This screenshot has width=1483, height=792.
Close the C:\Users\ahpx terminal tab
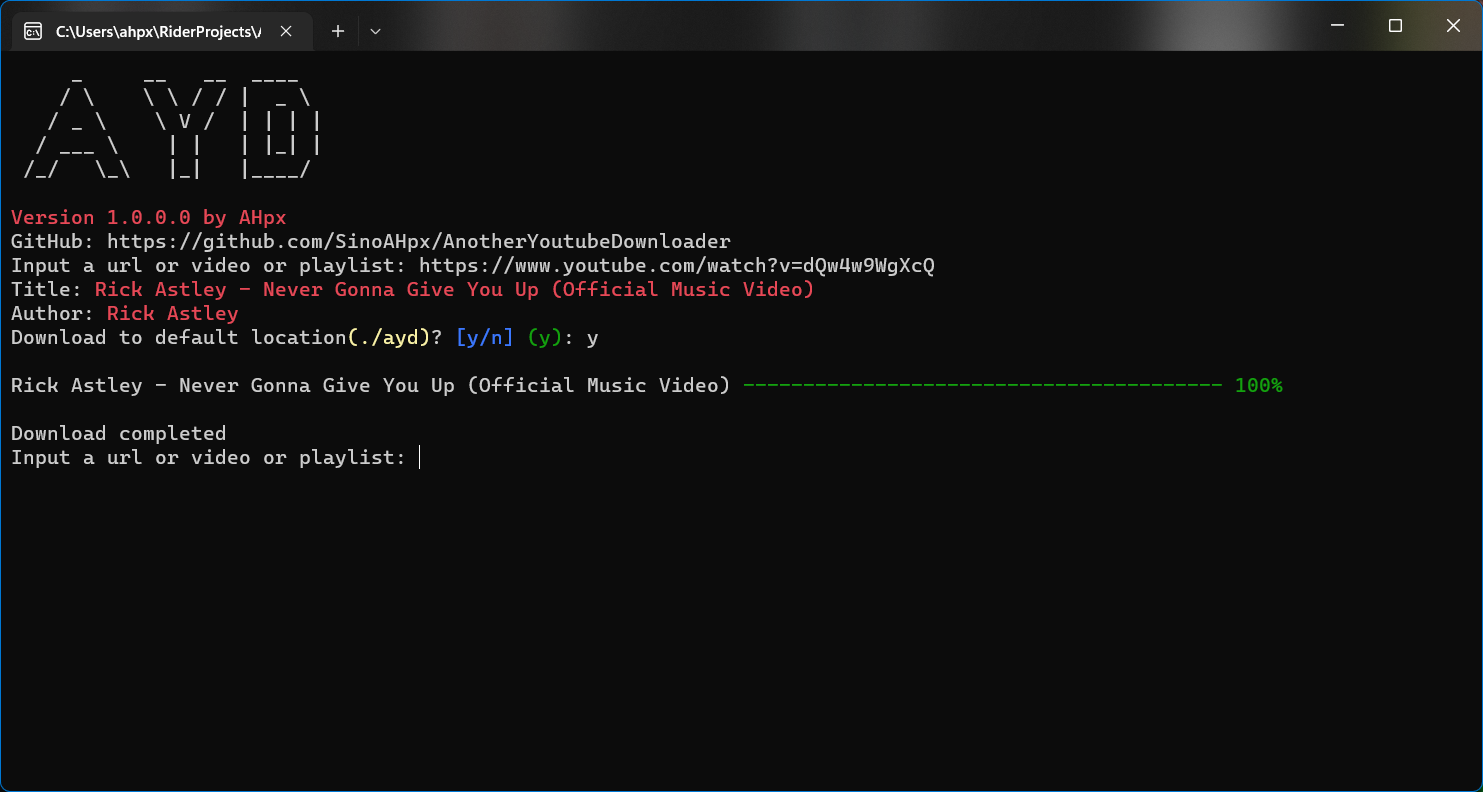tap(286, 31)
